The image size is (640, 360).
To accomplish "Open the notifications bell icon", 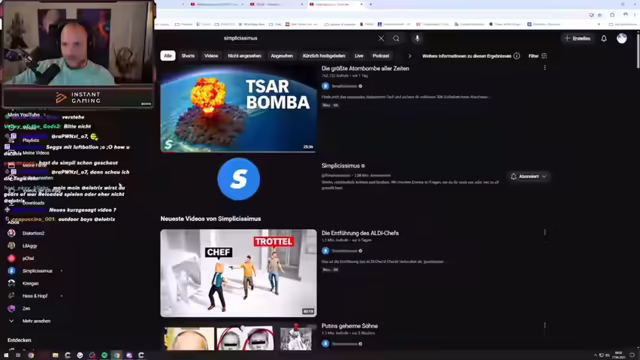I will (x=604, y=38).
